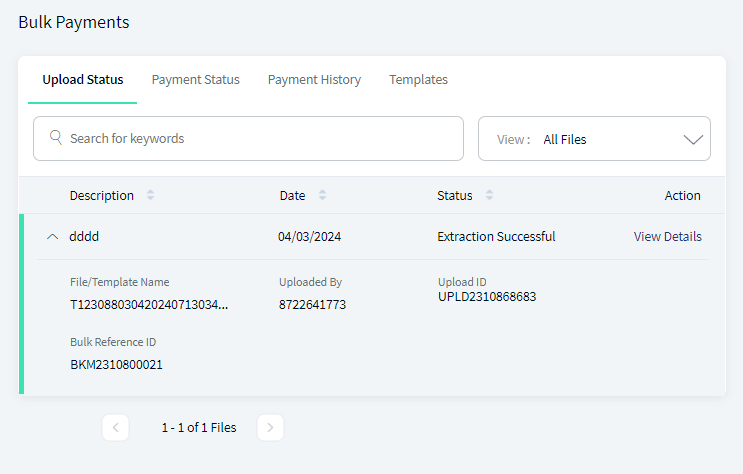Open the Payment History tab
The height and width of the screenshot is (474, 743).
[314, 80]
